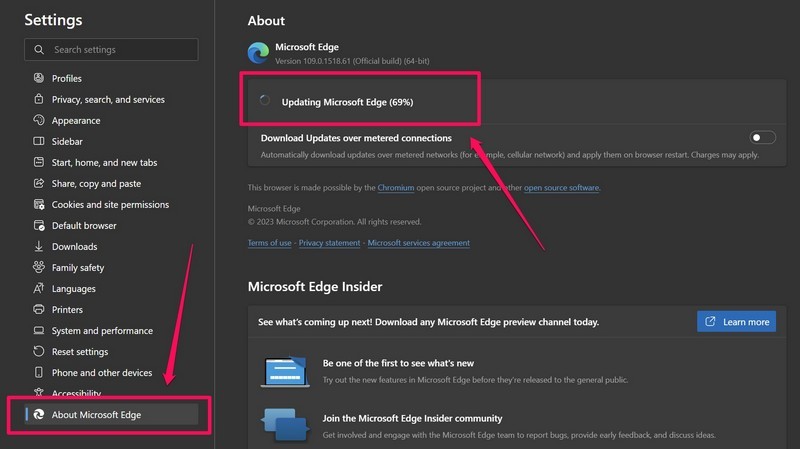Image resolution: width=800 pixels, height=449 pixels.
Task: Click the Microsoft Edge logo in About
Action: point(258,52)
